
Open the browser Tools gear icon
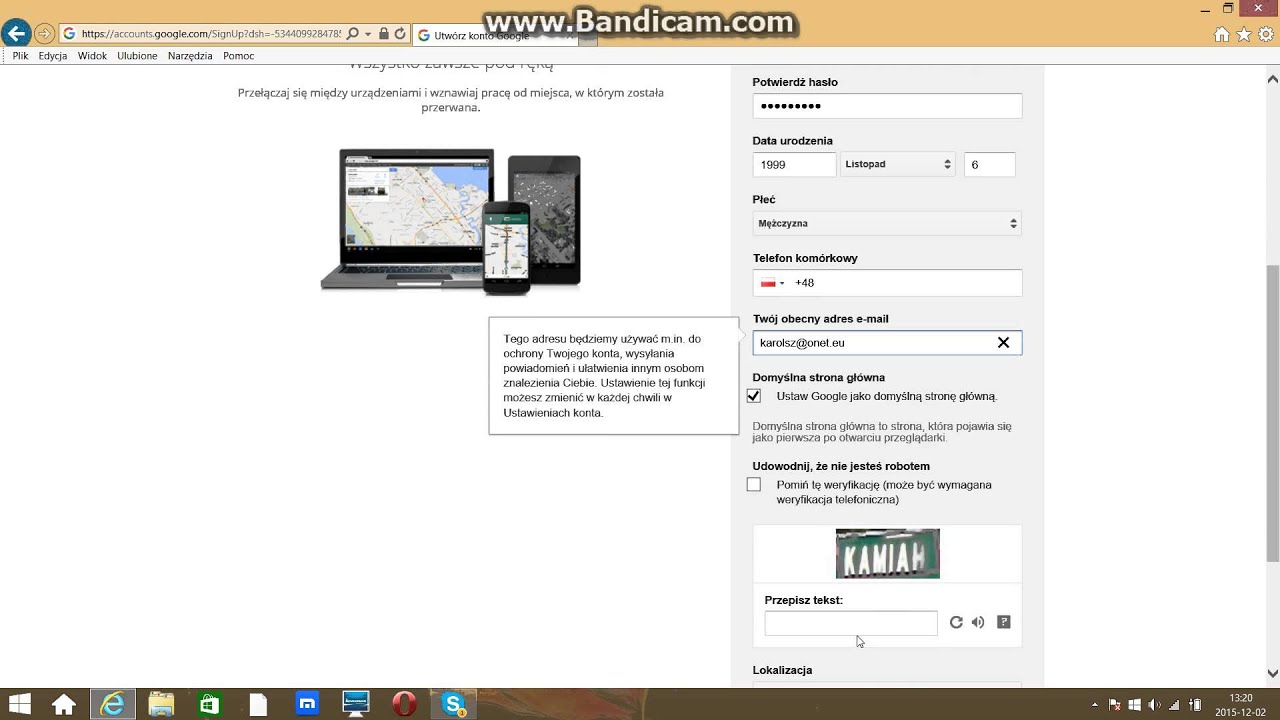1266,35
